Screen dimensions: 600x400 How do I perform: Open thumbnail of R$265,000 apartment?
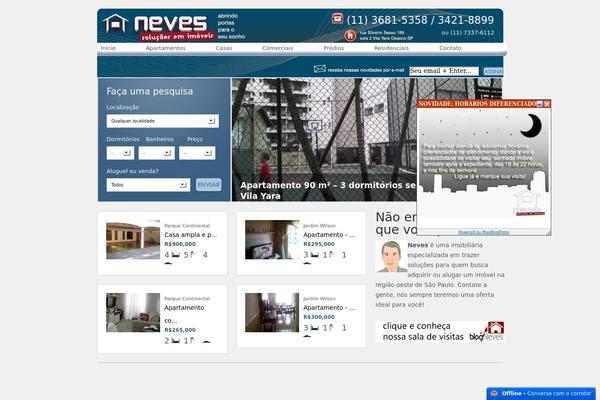coord(133,312)
